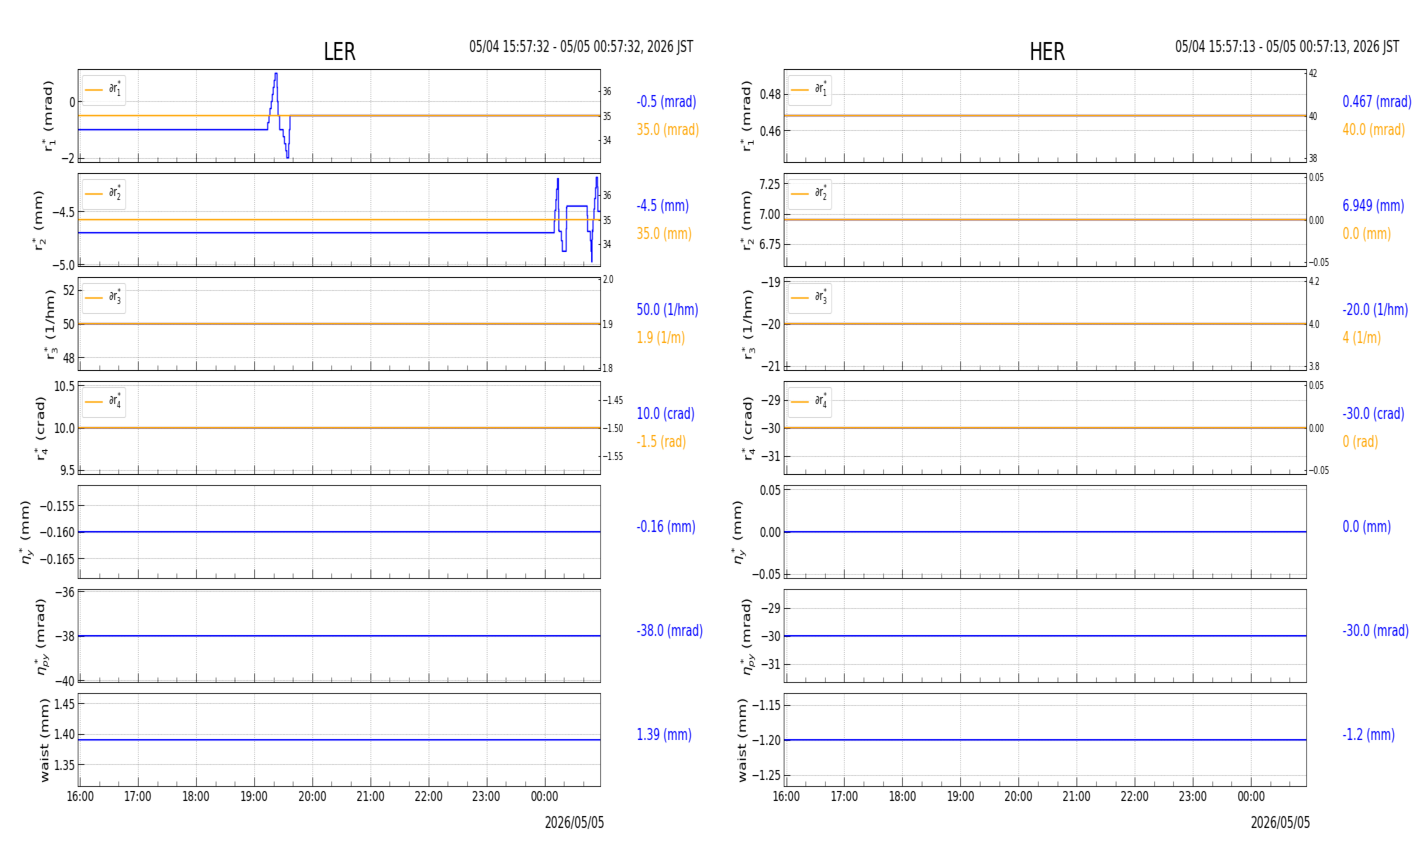
Task: Click the HER orange value '0 (rad)'
Action: [1360, 442]
